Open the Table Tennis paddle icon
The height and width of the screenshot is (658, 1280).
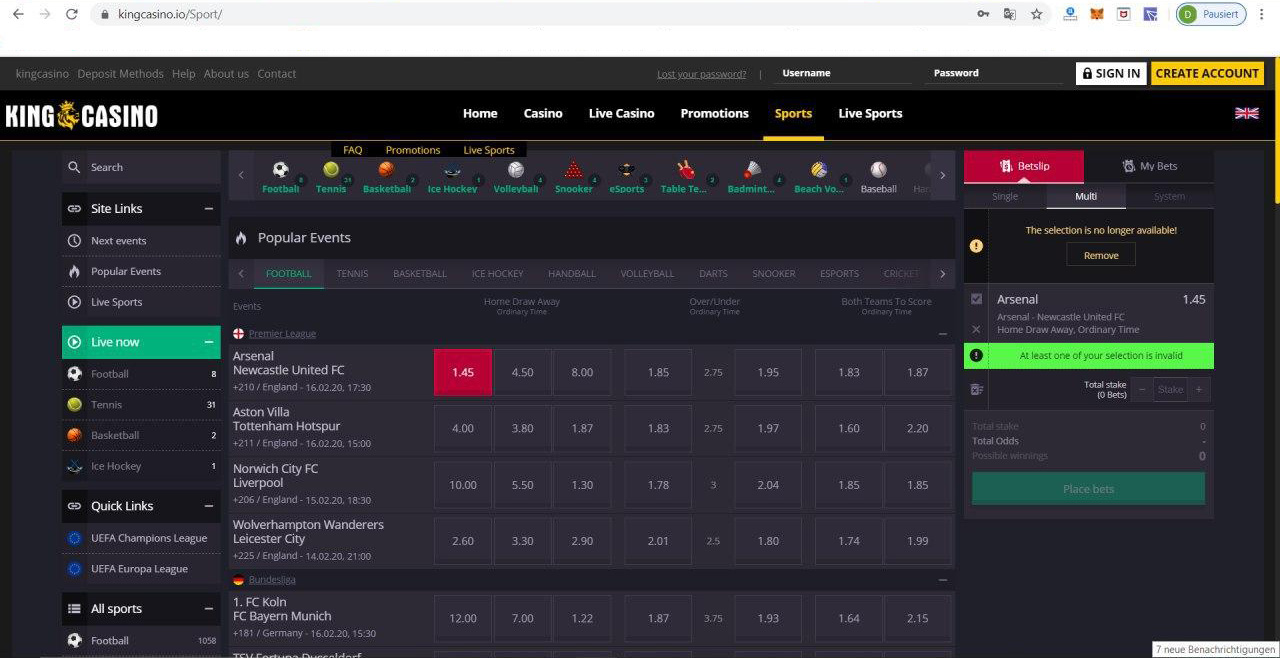685,170
